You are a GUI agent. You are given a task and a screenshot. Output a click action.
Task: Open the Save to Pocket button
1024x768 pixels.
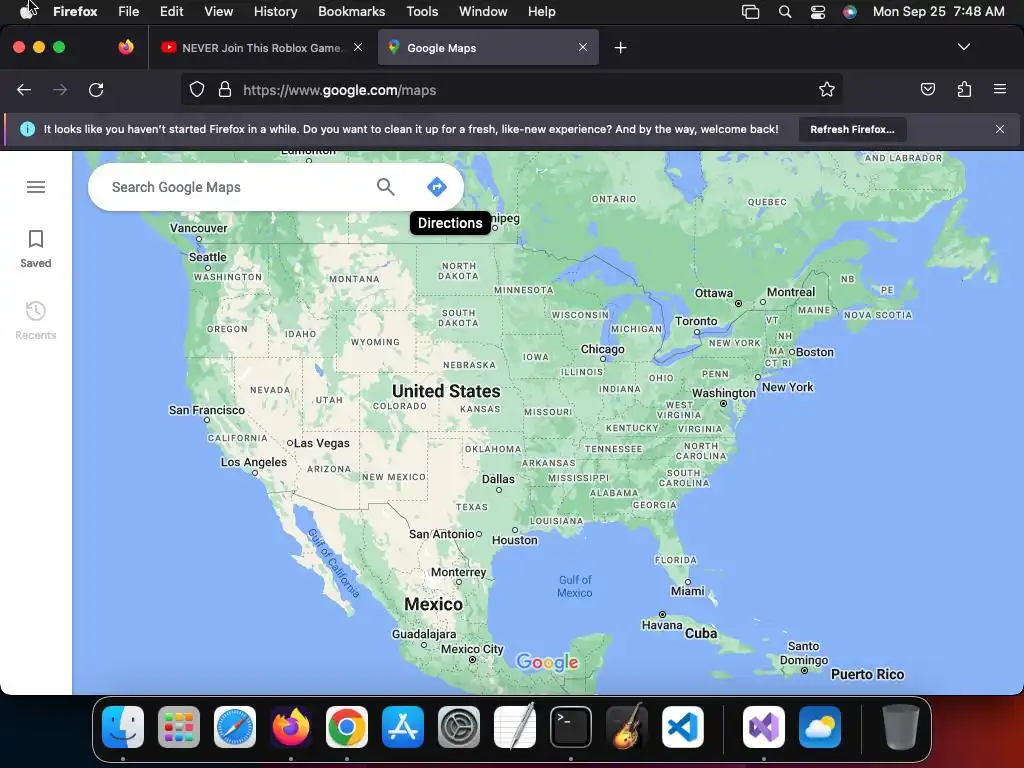(x=928, y=89)
